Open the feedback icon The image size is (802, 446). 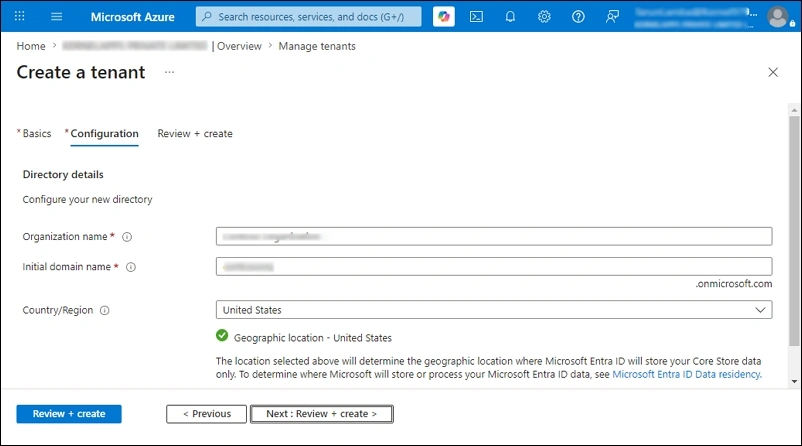point(612,16)
